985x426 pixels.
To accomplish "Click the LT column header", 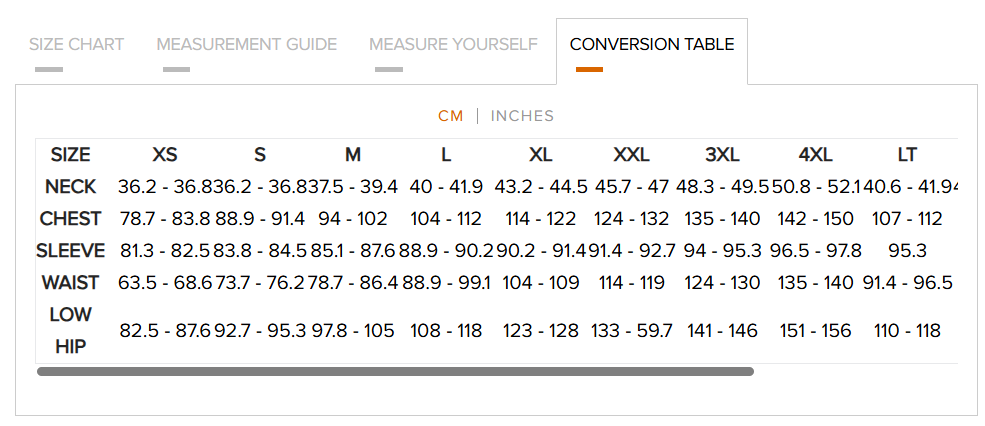I will (x=907, y=155).
